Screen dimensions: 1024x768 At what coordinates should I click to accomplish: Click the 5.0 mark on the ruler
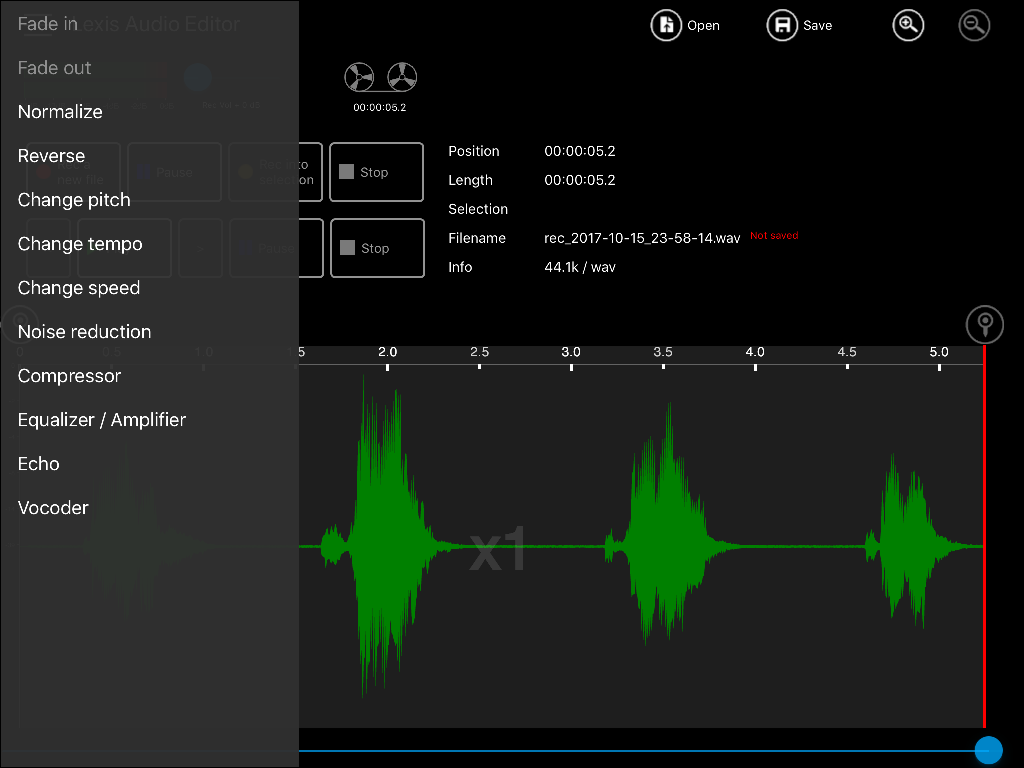pos(939,352)
